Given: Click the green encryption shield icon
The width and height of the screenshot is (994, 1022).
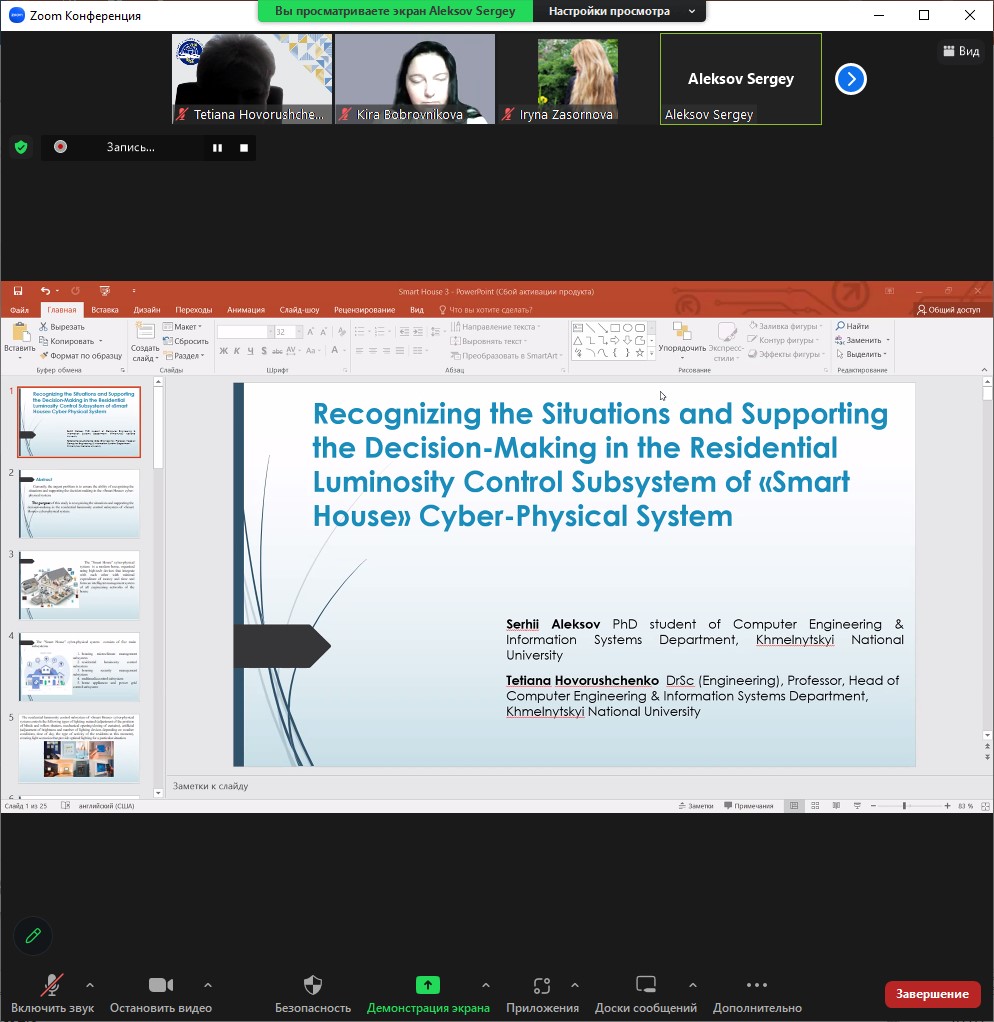Looking at the screenshot, I should tap(21, 147).
